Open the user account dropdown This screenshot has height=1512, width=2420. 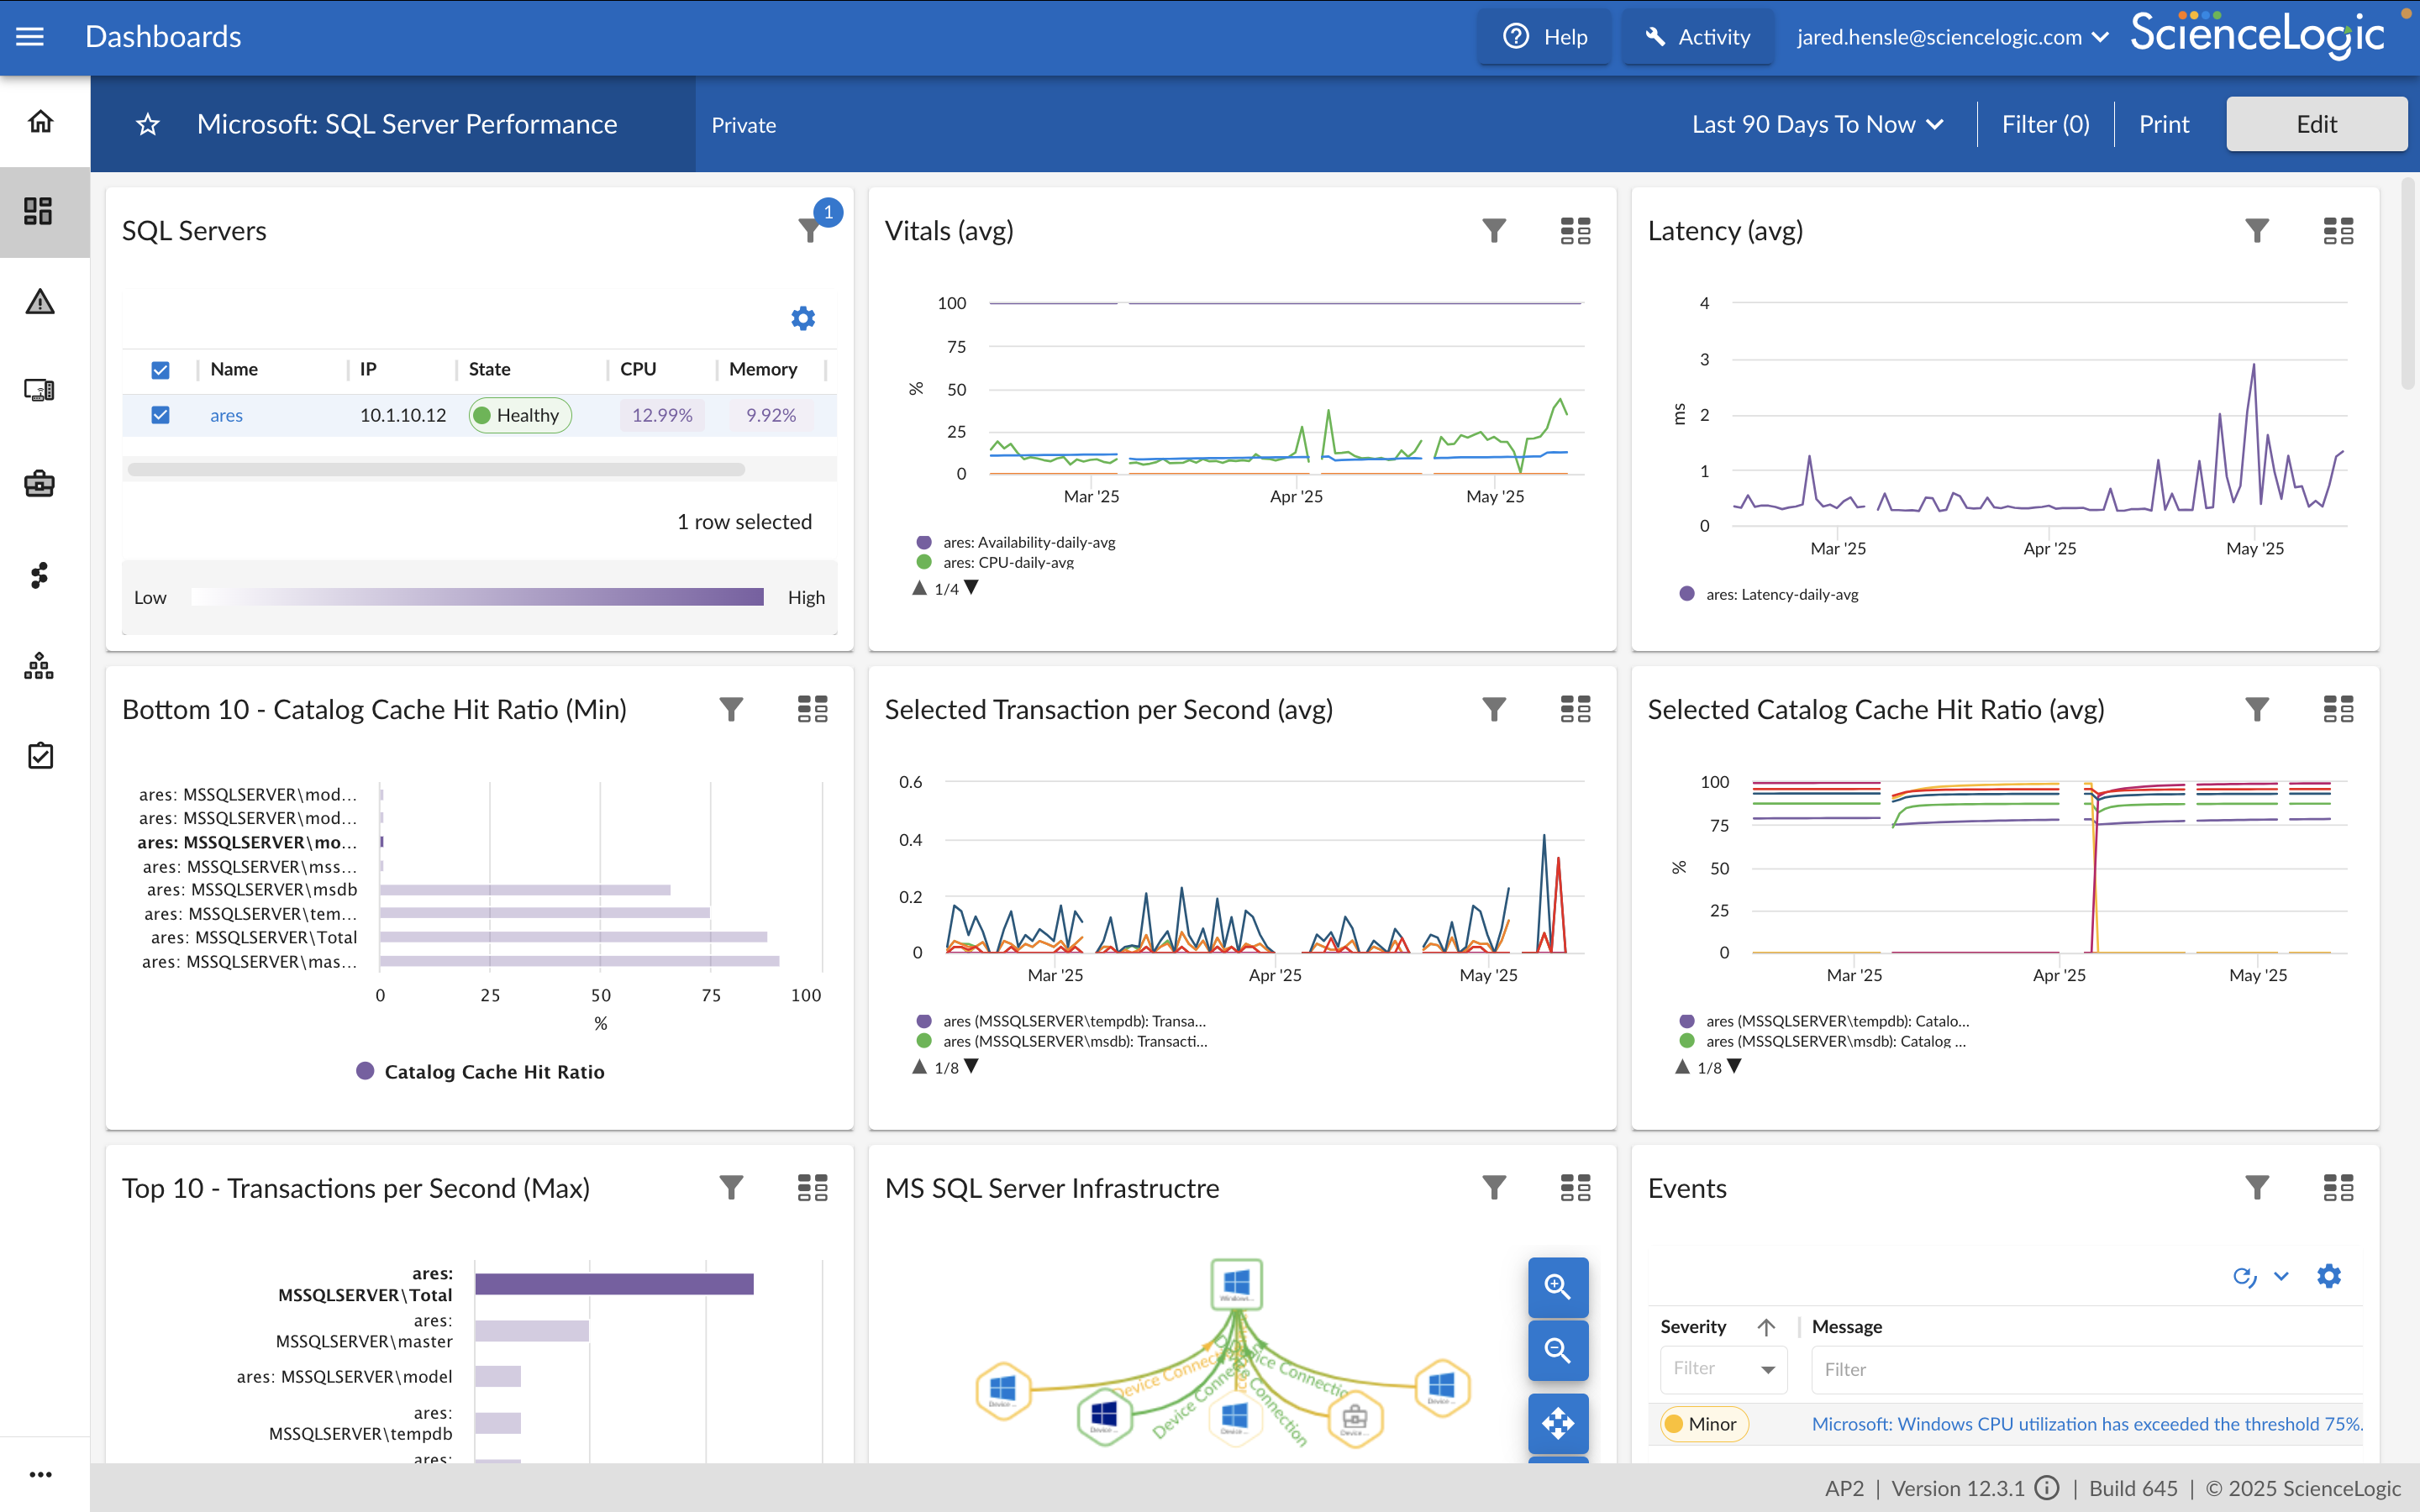coord(1952,37)
